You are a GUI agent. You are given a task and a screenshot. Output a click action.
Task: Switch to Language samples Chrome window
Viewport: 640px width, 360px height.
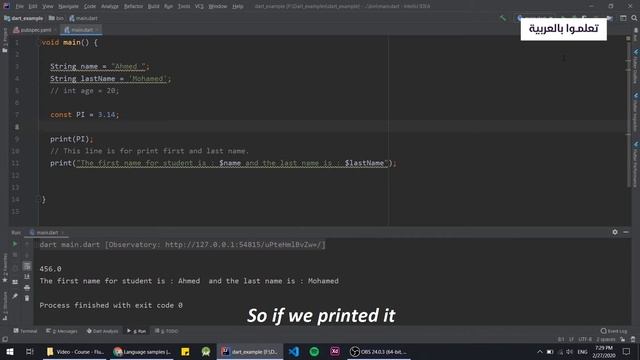pos(142,351)
